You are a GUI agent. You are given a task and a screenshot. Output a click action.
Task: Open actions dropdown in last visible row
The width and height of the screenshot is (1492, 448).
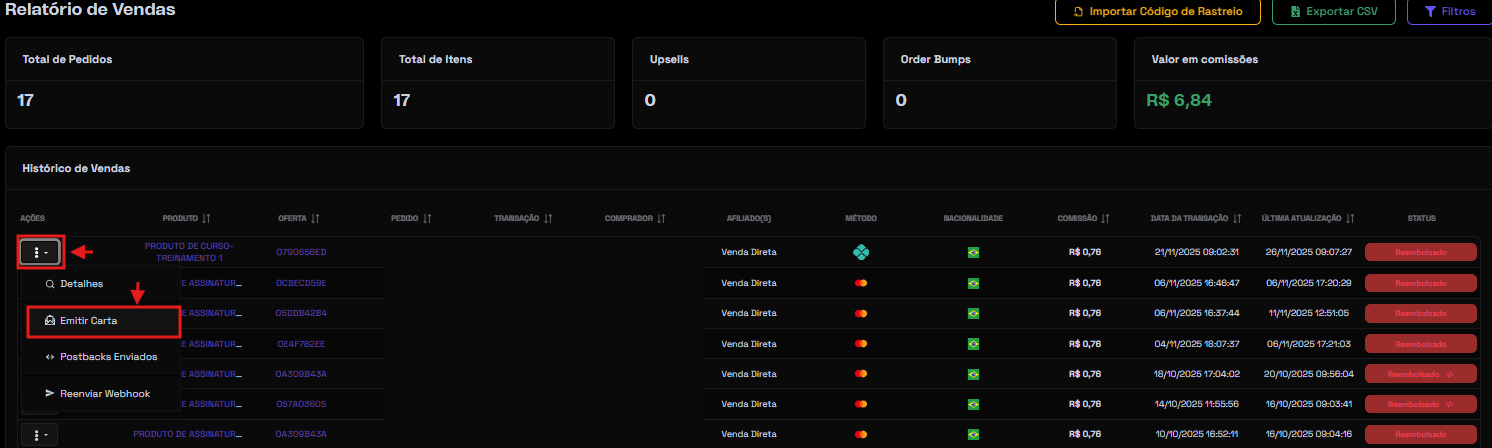tap(41, 434)
